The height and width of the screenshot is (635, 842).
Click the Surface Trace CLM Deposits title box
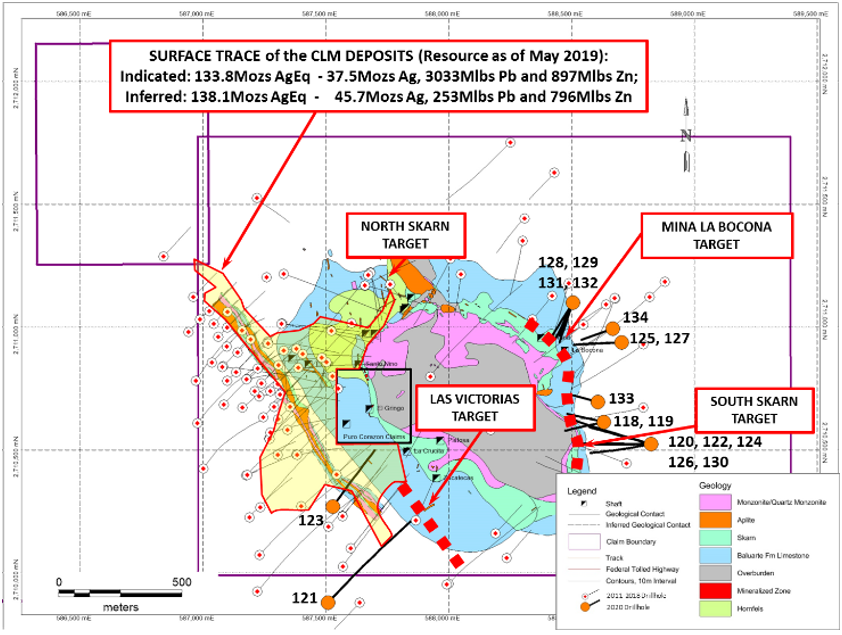point(378,76)
